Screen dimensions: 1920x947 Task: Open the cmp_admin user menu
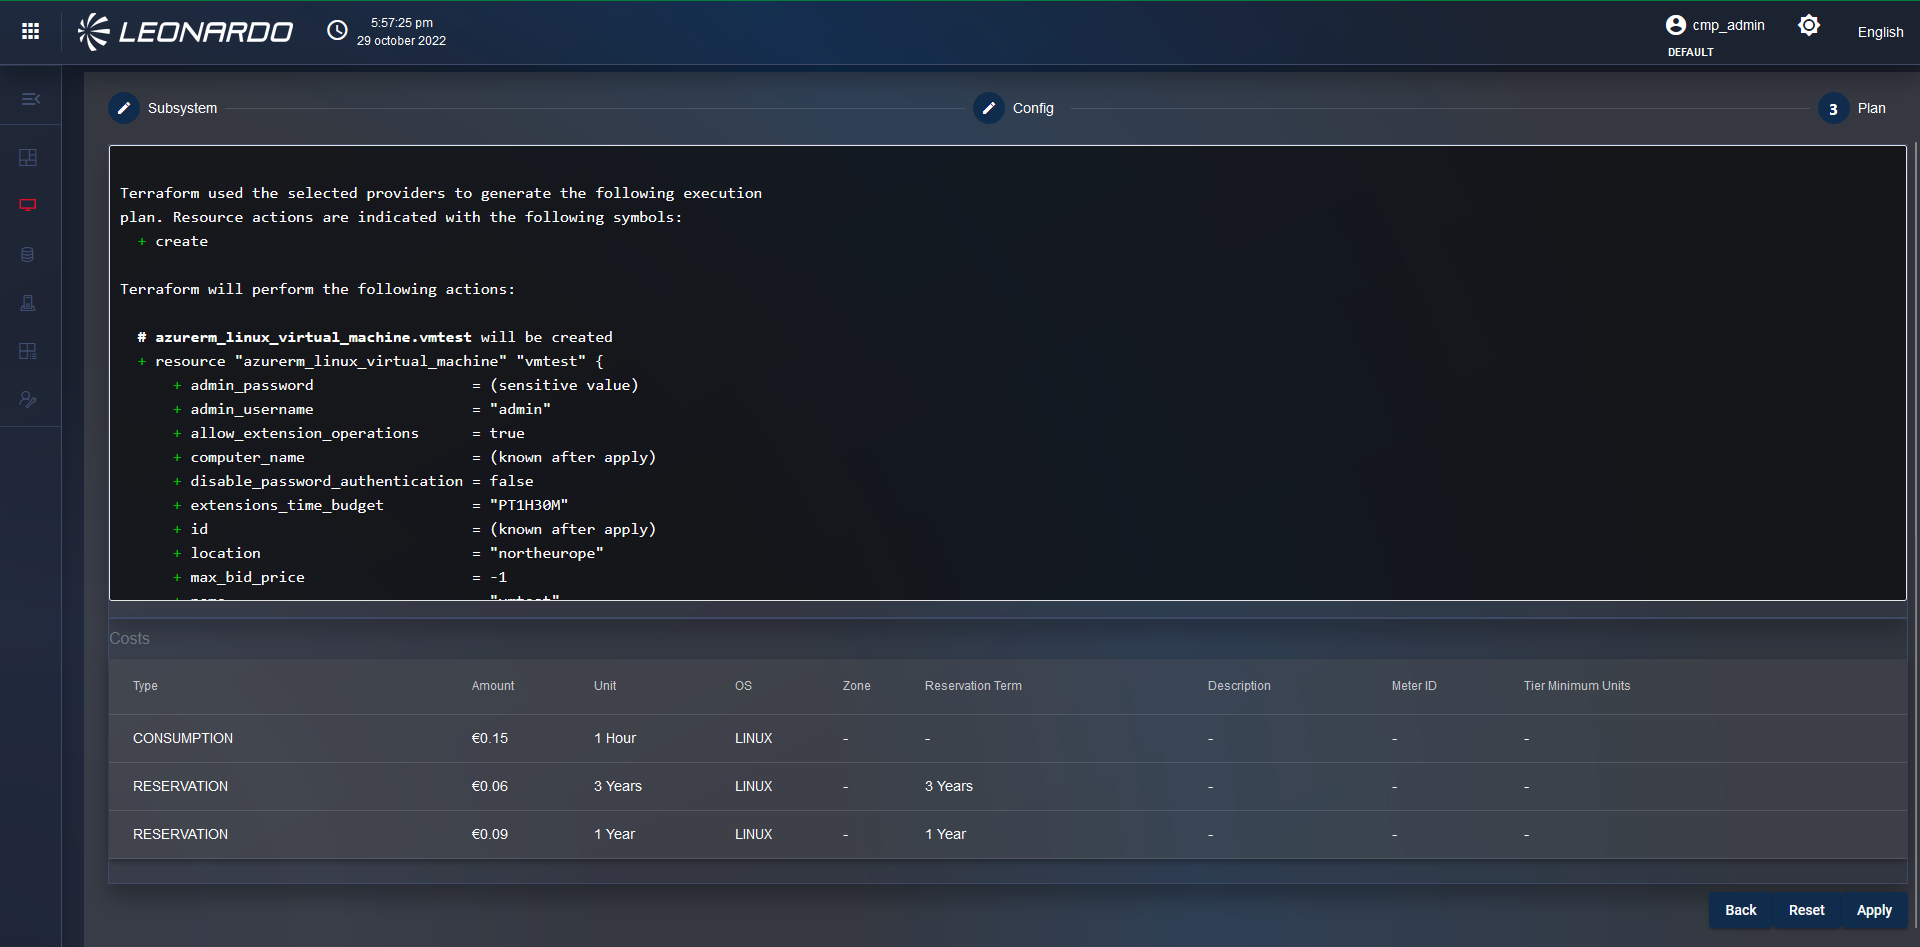pos(1715,26)
